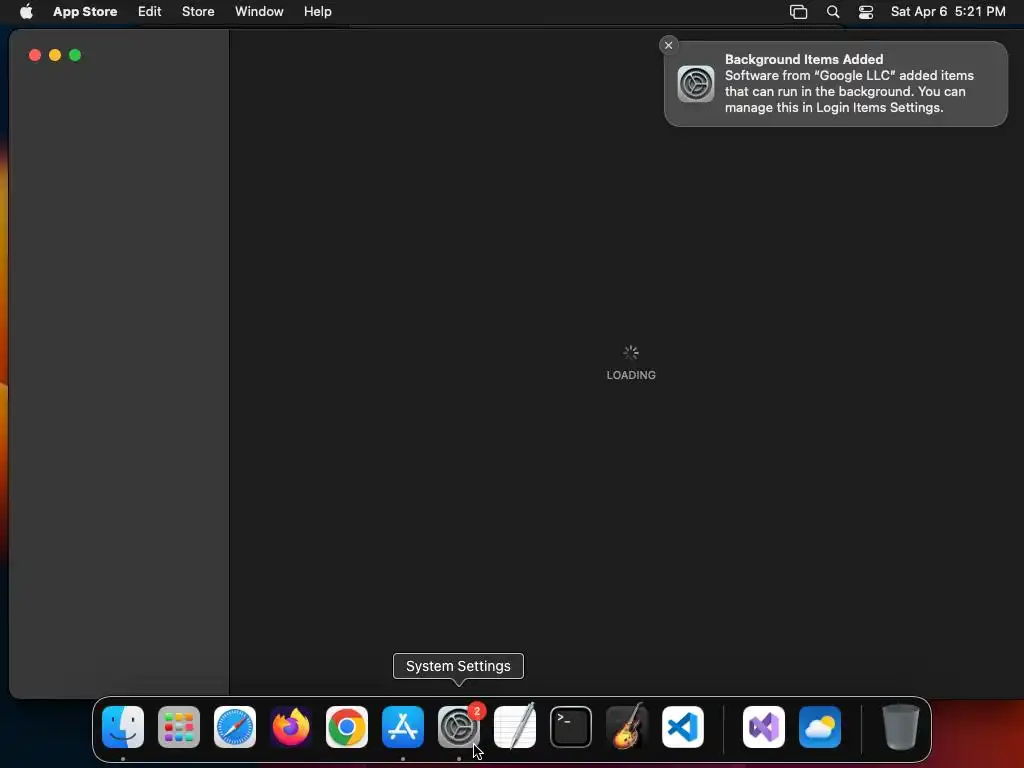Launch Safari from the Dock
The image size is (1024, 768).
tap(235, 727)
